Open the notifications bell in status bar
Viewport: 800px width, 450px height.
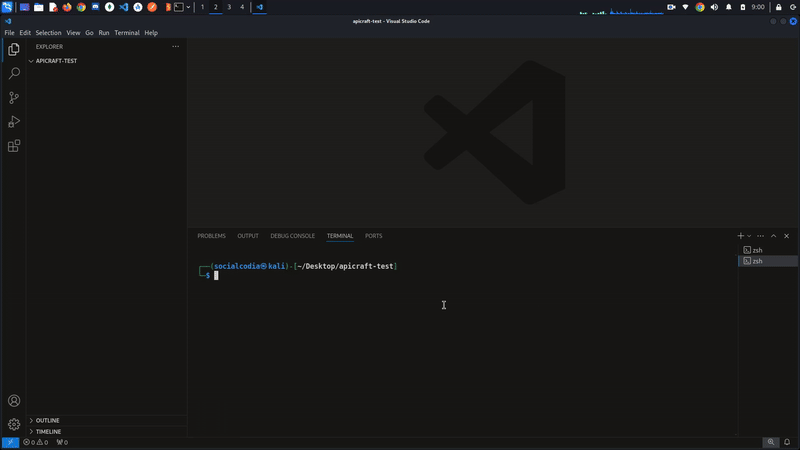(787, 442)
